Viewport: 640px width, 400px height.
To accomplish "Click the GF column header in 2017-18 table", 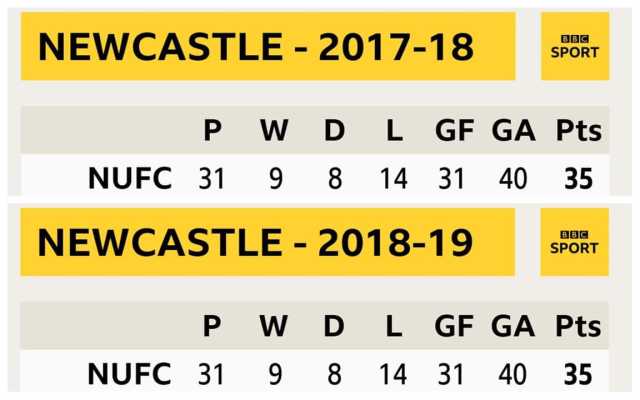I will tap(453, 131).
